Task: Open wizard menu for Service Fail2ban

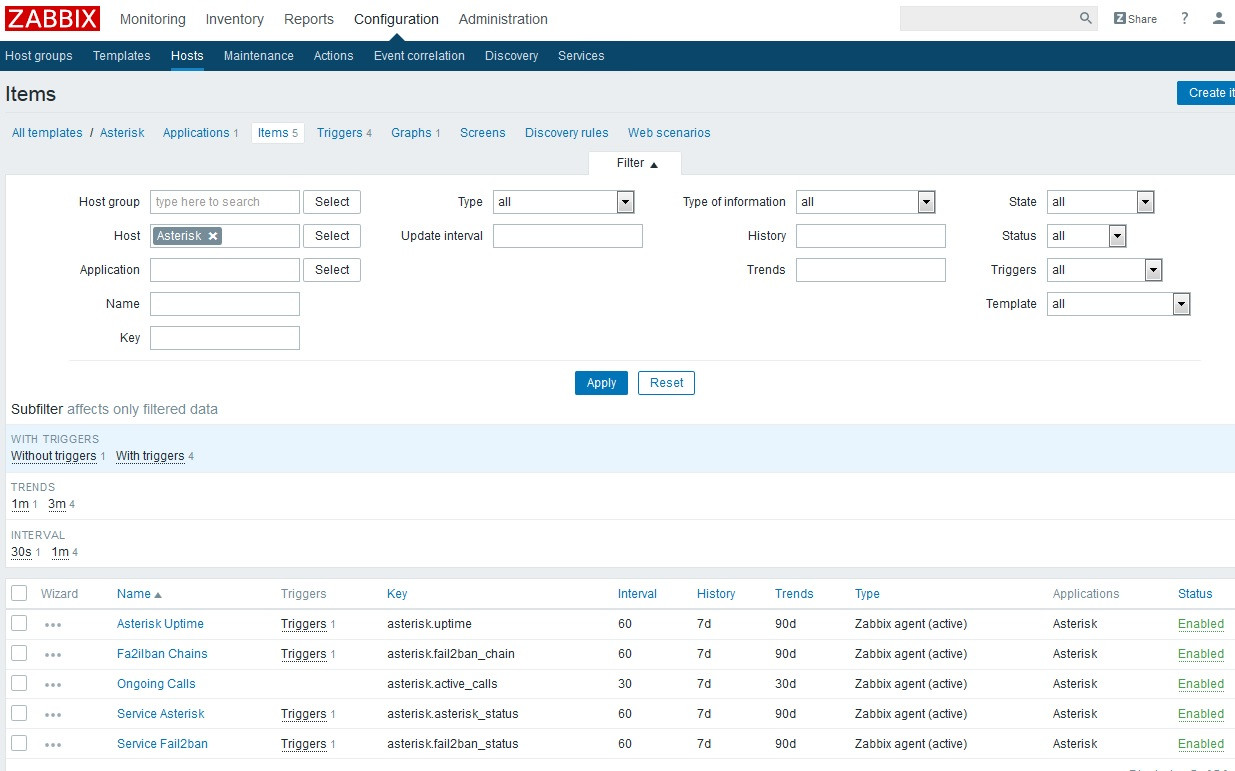Action: point(53,745)
